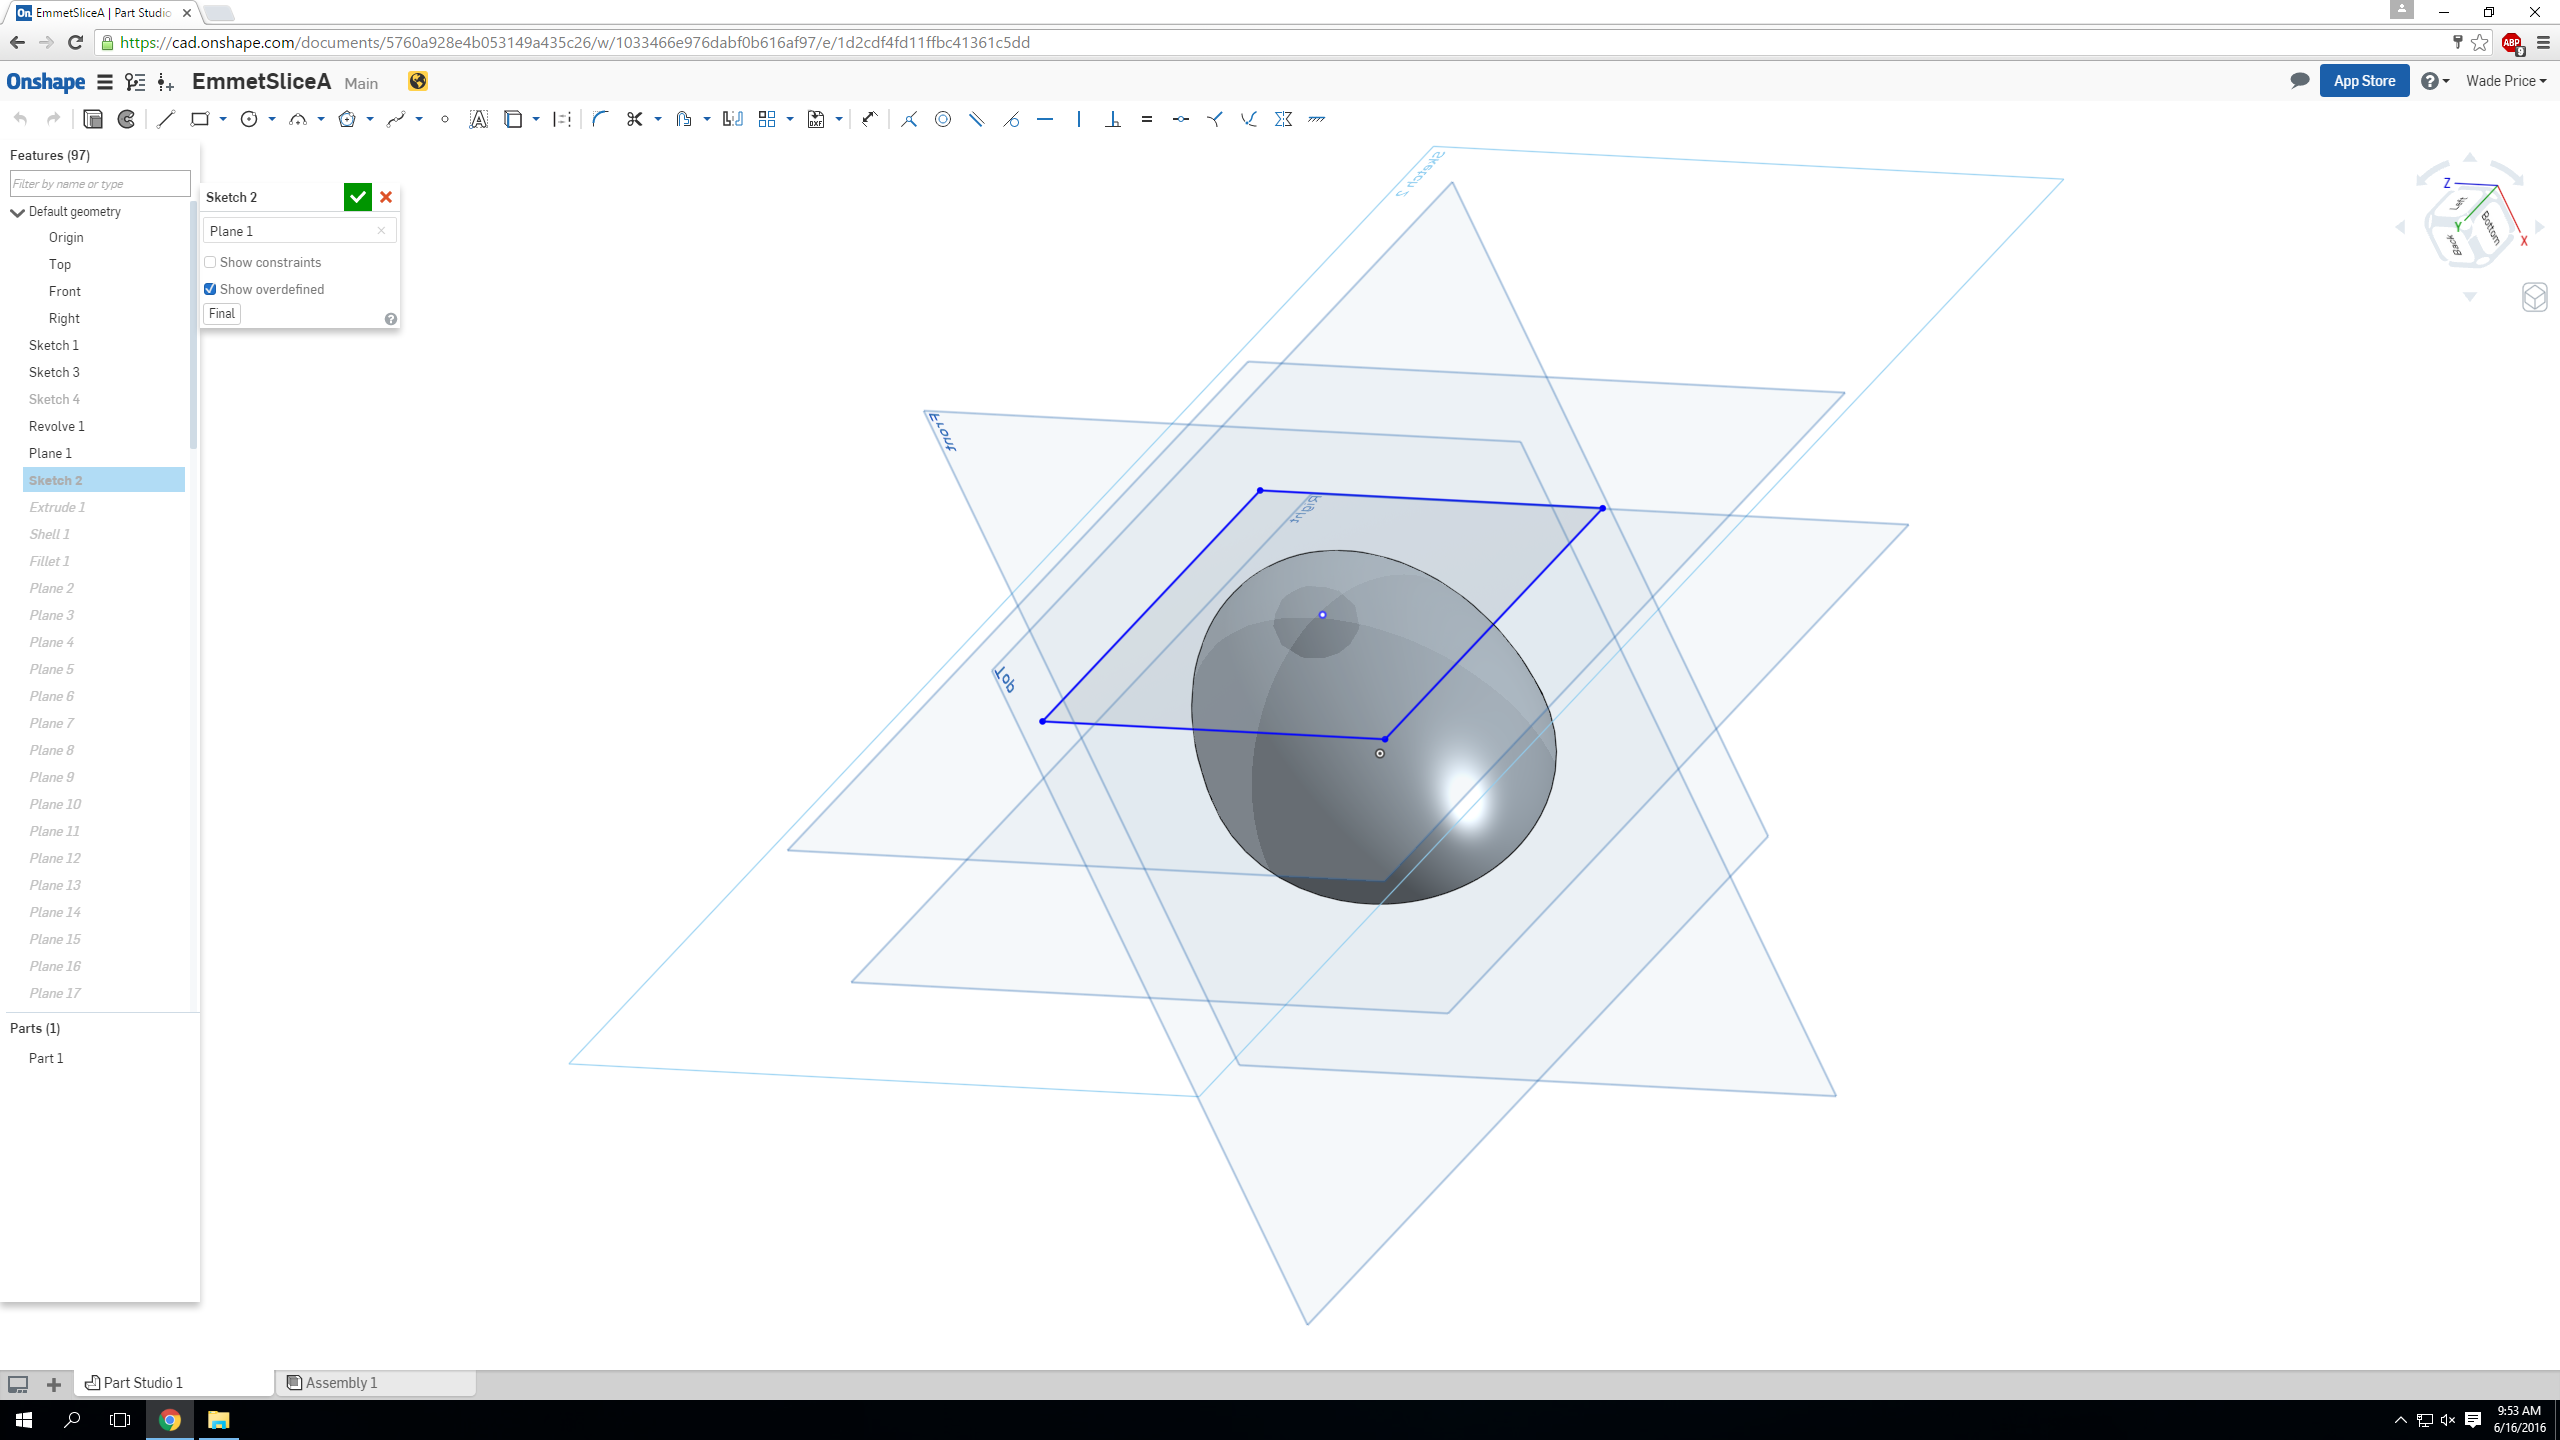
Task: Apply the Coincident constraint
Action: coord(908,119)
